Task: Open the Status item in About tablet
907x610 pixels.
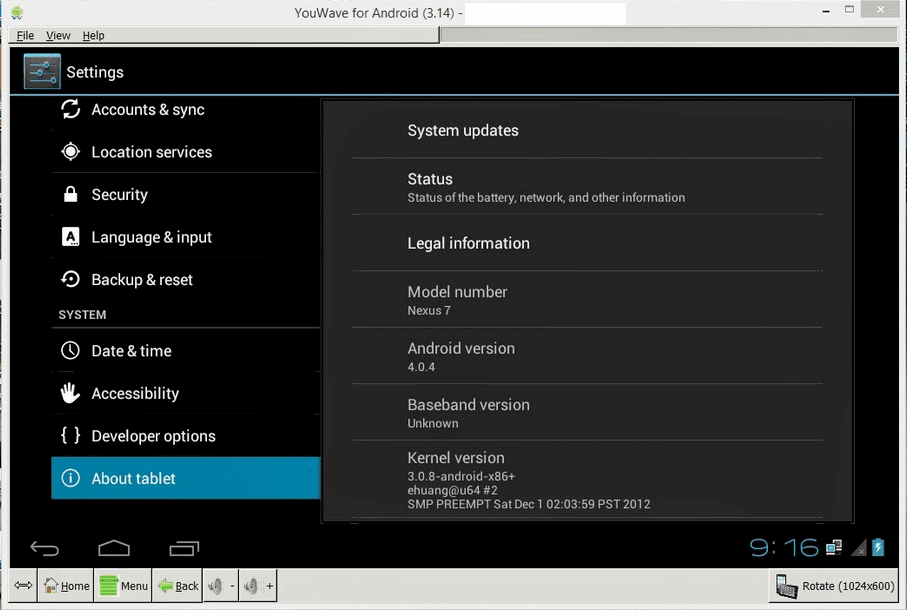Action: point(587,187)
